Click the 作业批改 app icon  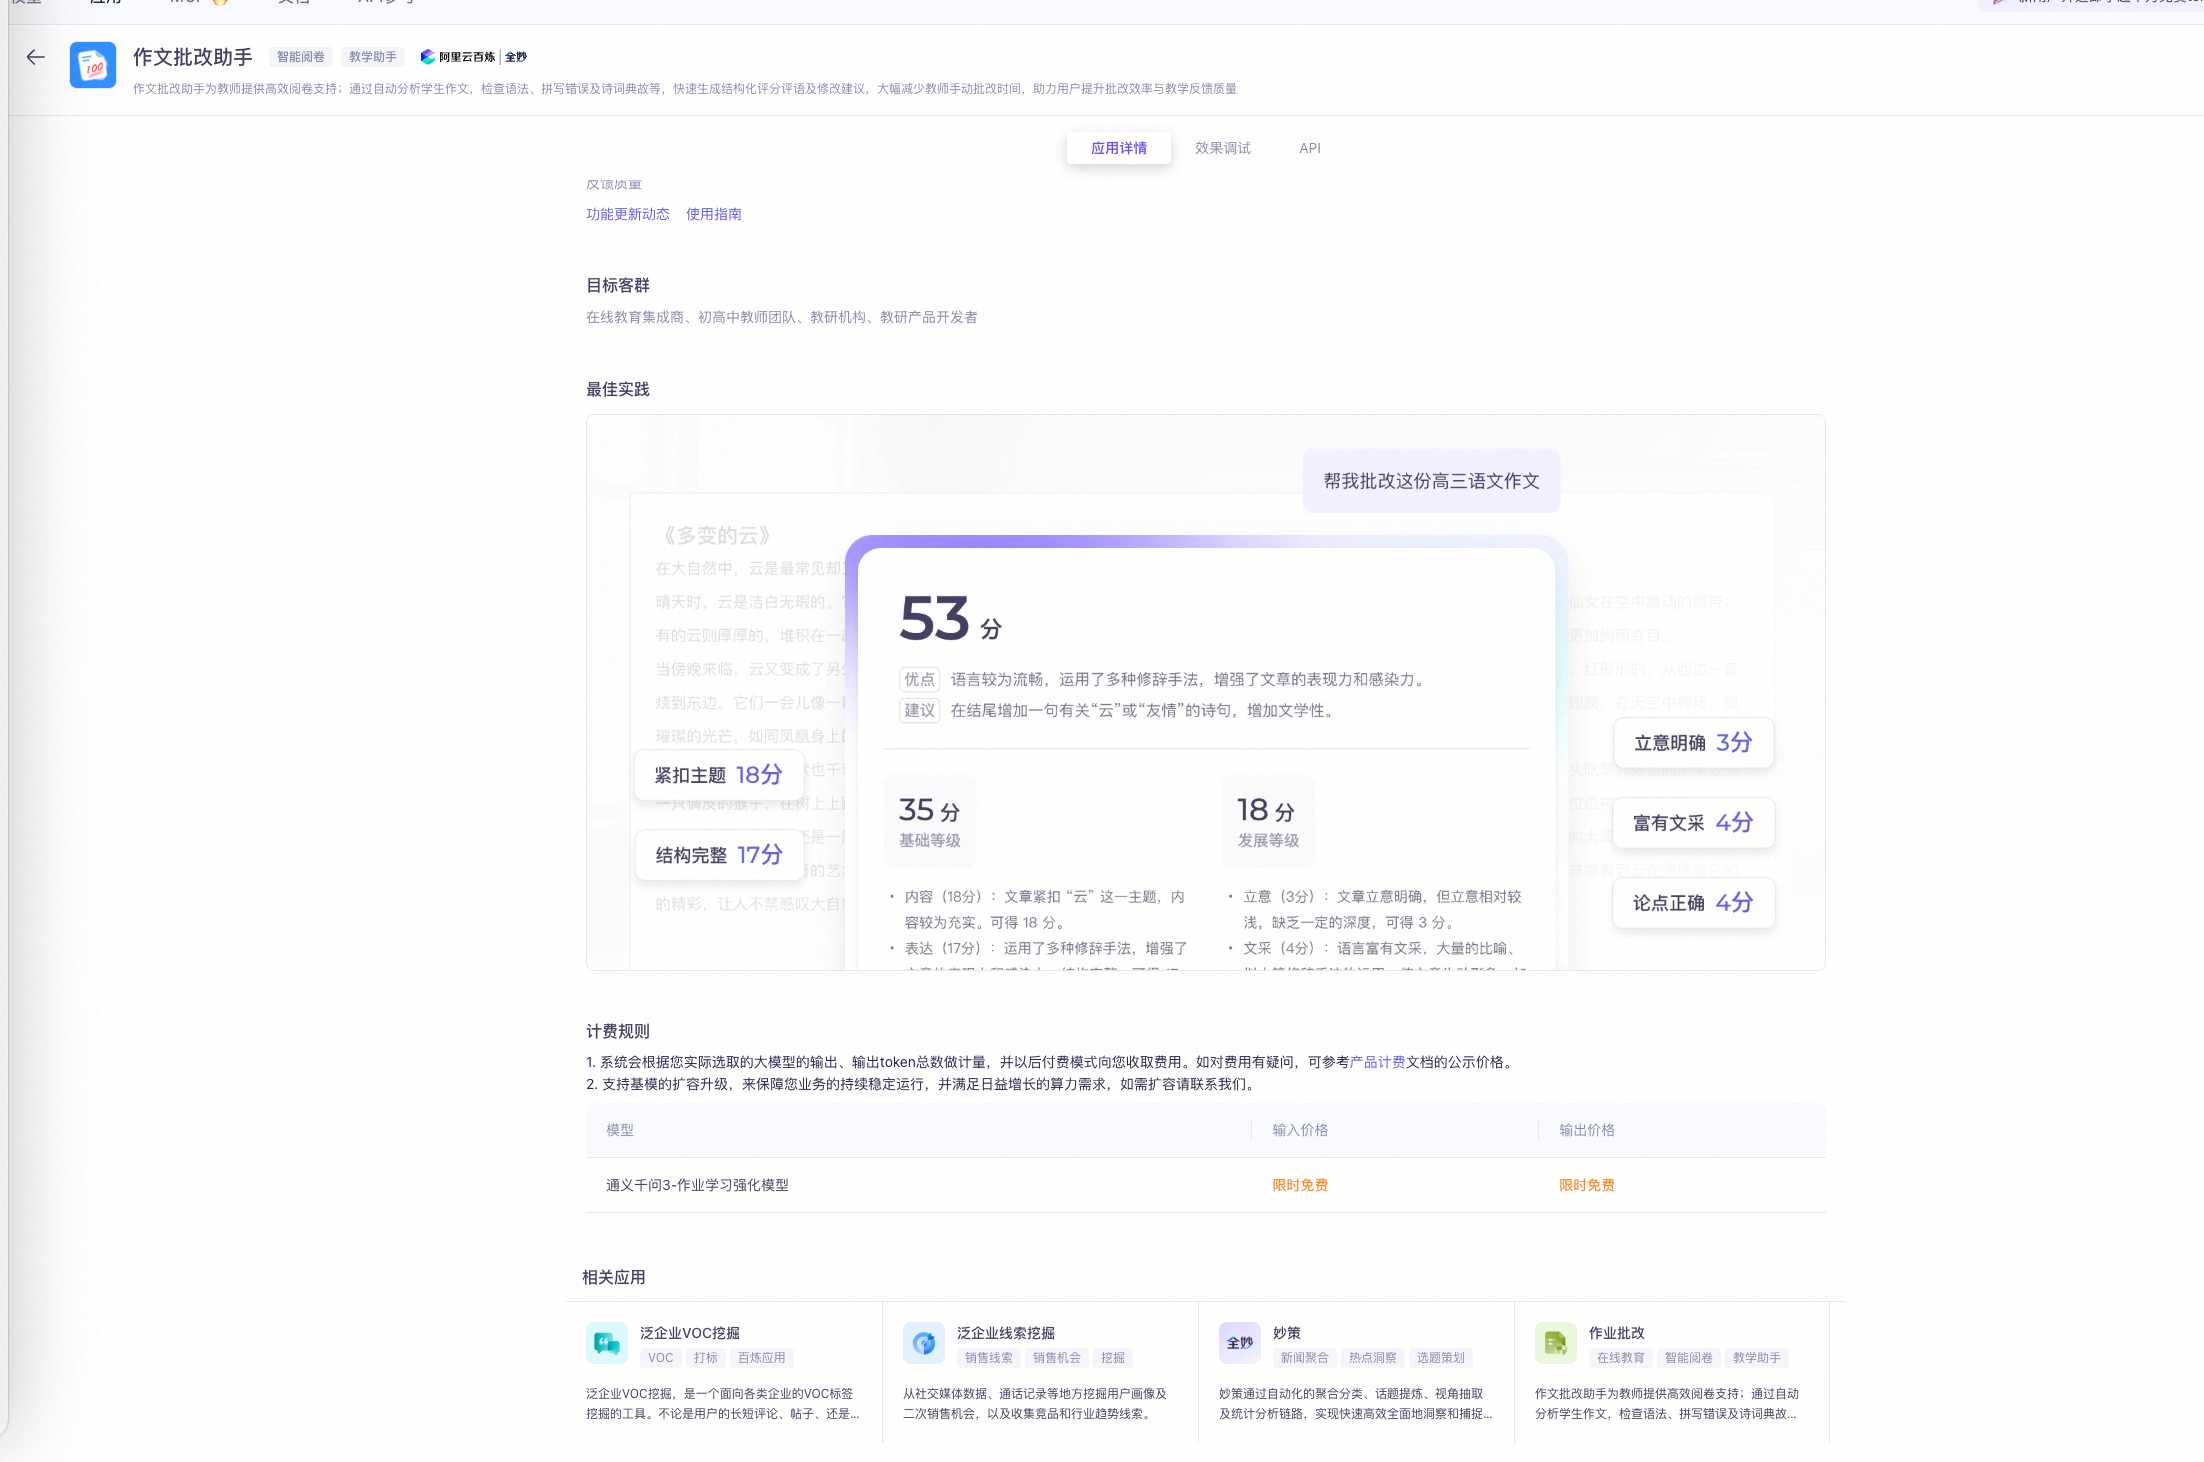1555,1343
